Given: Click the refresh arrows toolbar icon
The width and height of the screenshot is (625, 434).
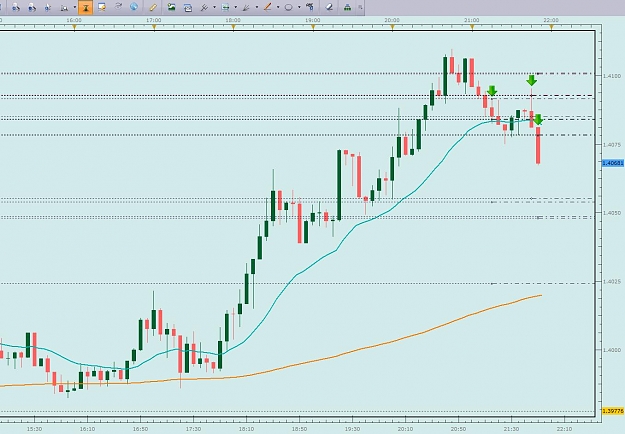Looking at the screenshot, I should (x=118, y=6).
